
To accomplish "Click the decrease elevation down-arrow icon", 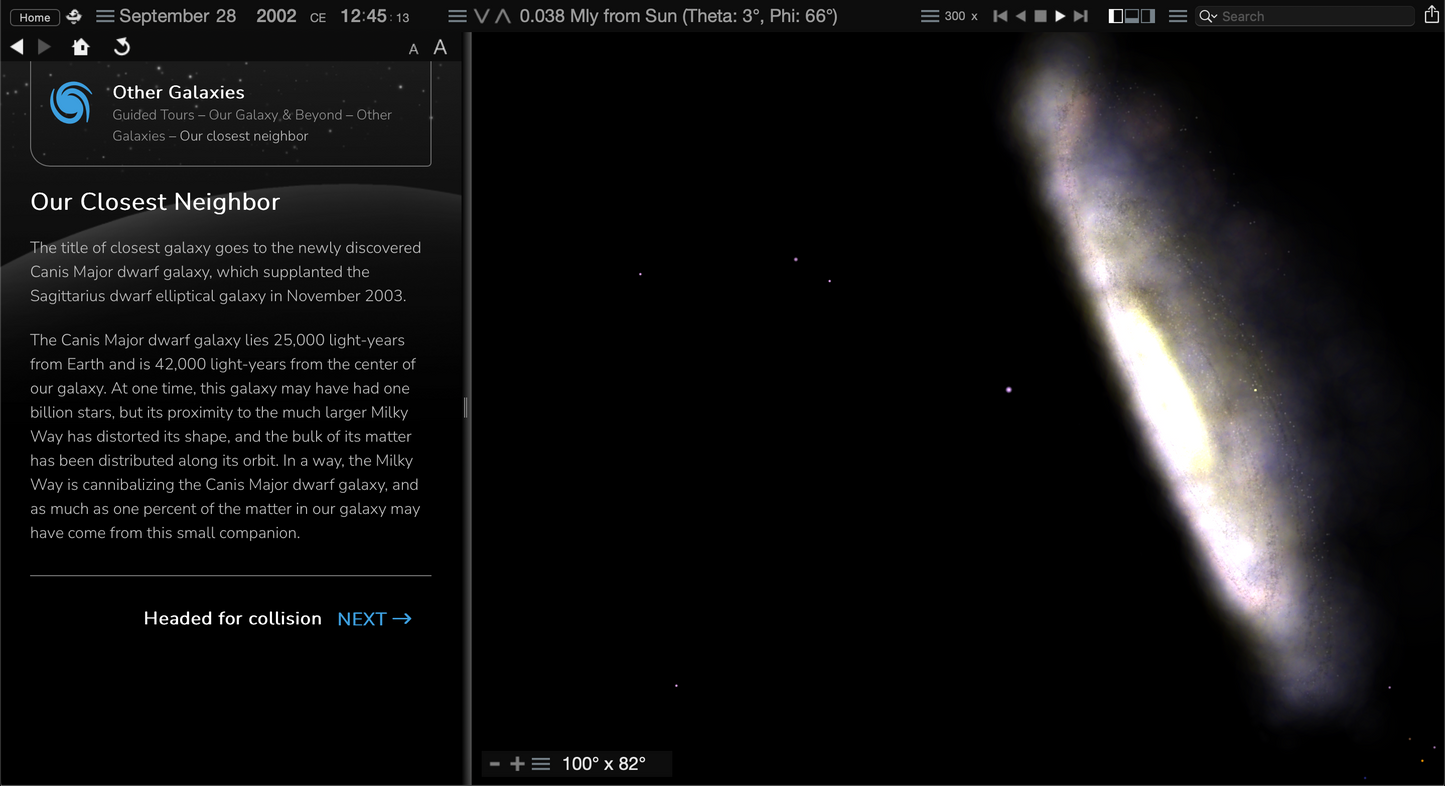I will (x=482, y=16).
